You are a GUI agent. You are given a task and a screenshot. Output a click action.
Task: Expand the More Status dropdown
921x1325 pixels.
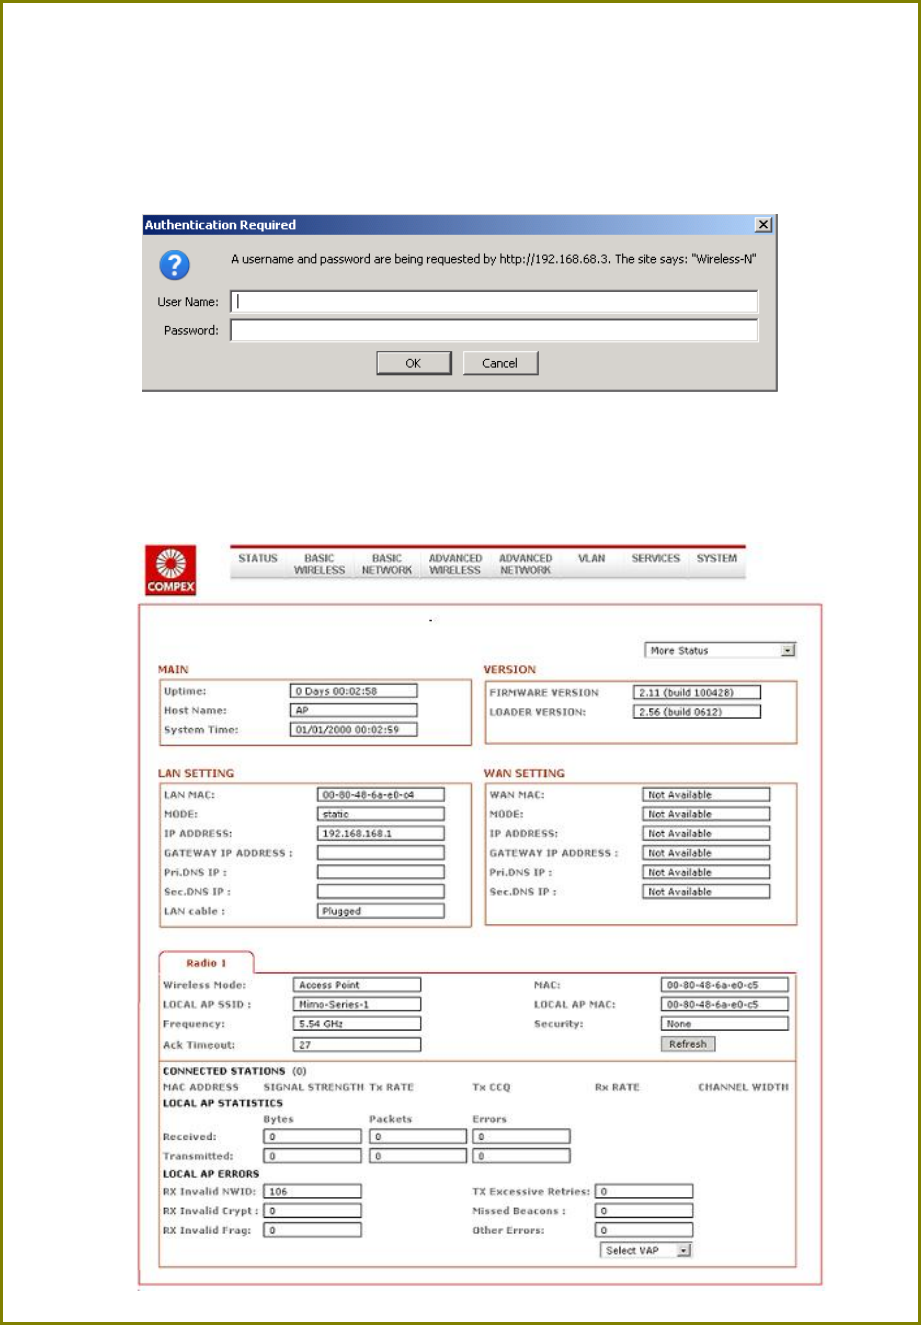click(720, 650)
